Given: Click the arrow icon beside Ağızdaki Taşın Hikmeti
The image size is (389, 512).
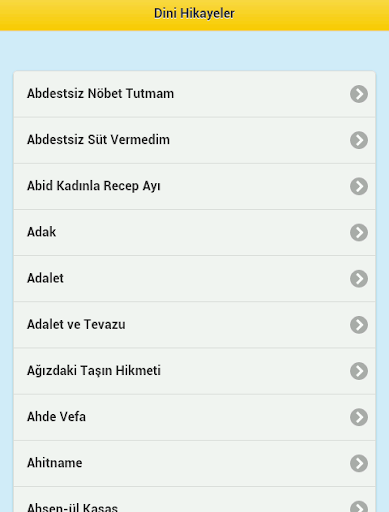Looking at the screenshot, I should pyautogui.click(x=359, y=371).
